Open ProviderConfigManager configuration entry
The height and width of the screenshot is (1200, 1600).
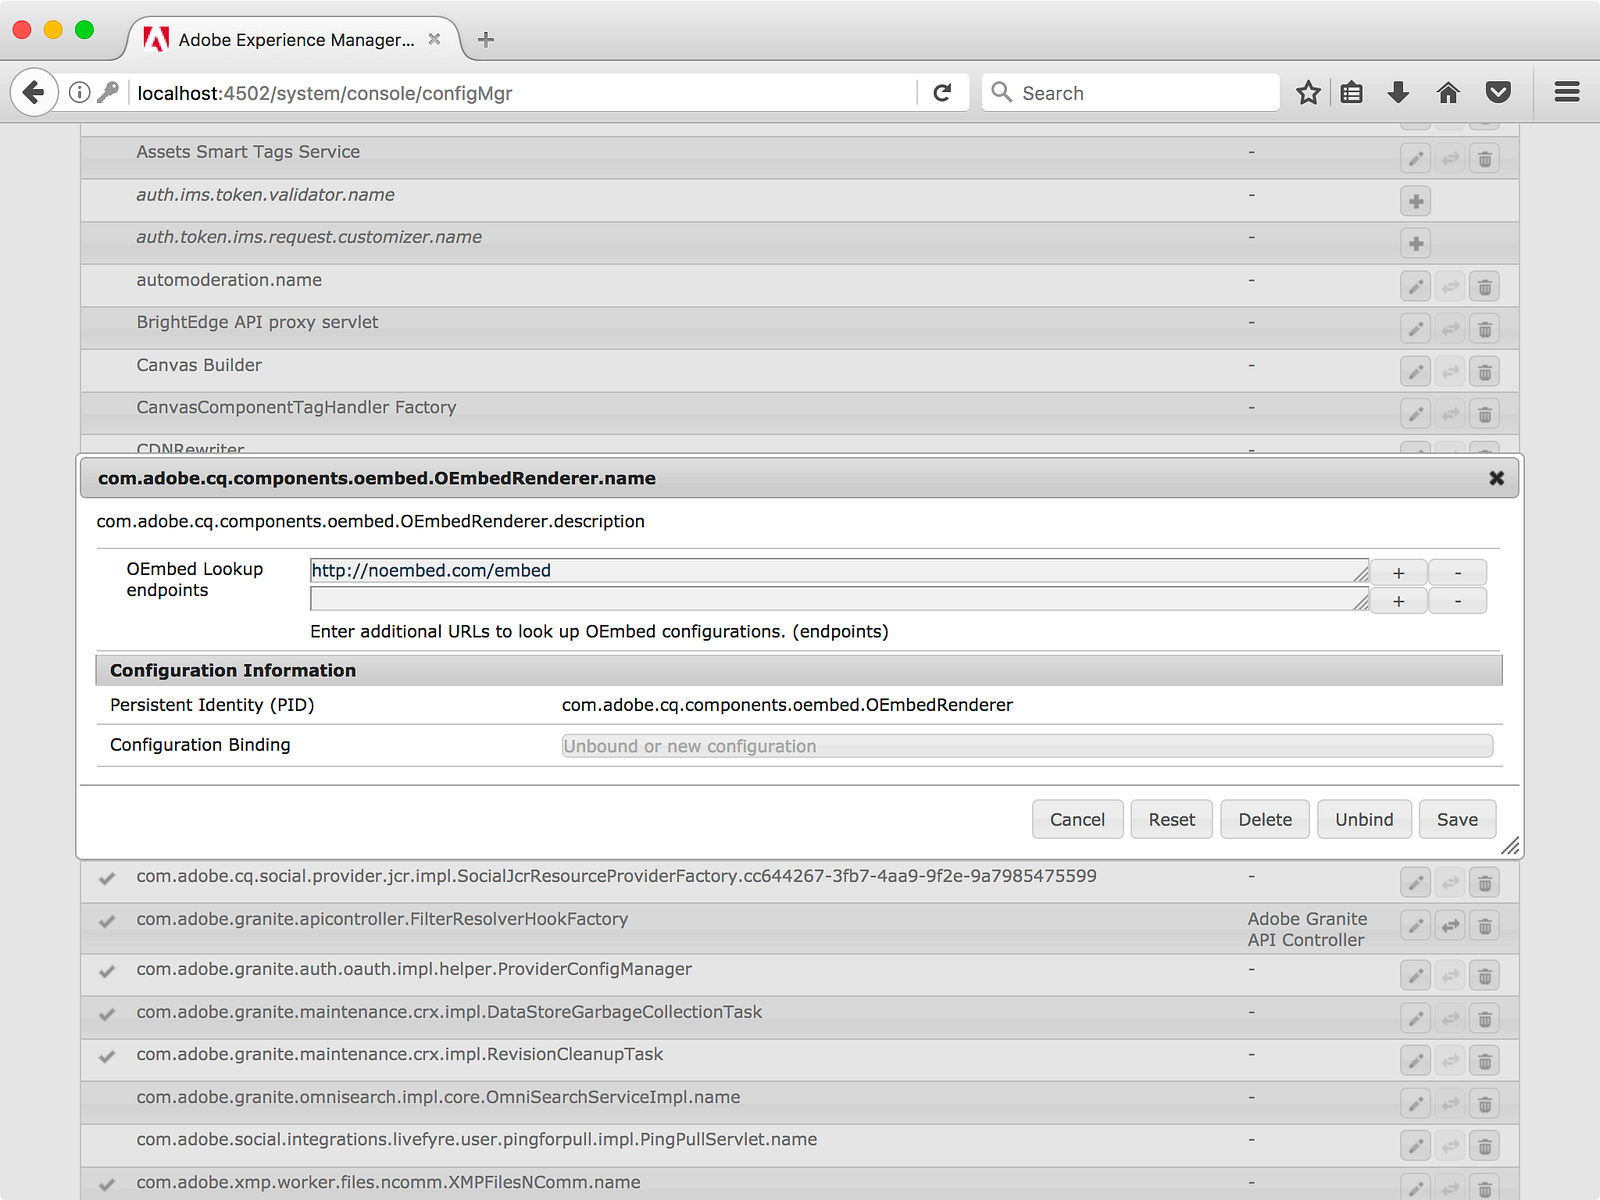pos(414,969)
